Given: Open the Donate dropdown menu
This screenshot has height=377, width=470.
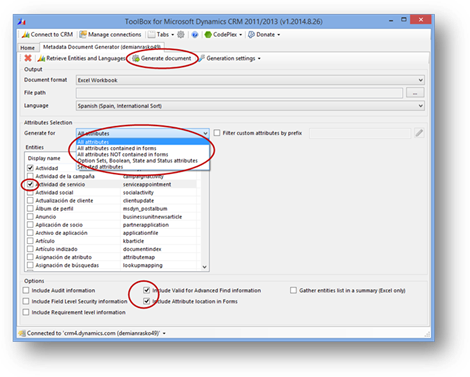Looking at the screenshot, I should 264,34.
